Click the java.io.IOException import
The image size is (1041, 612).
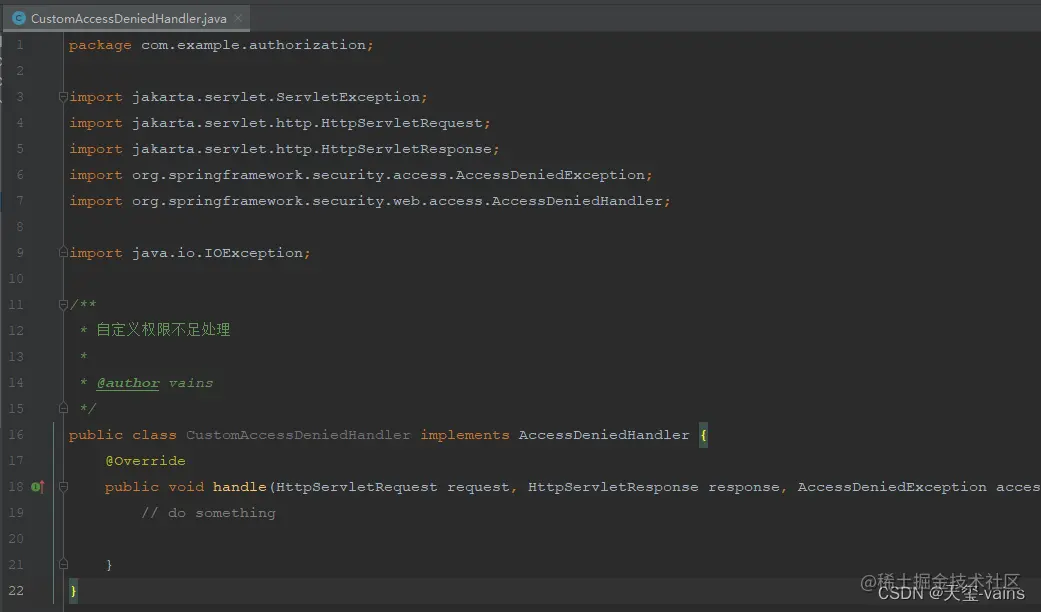(x=217, y=253)
